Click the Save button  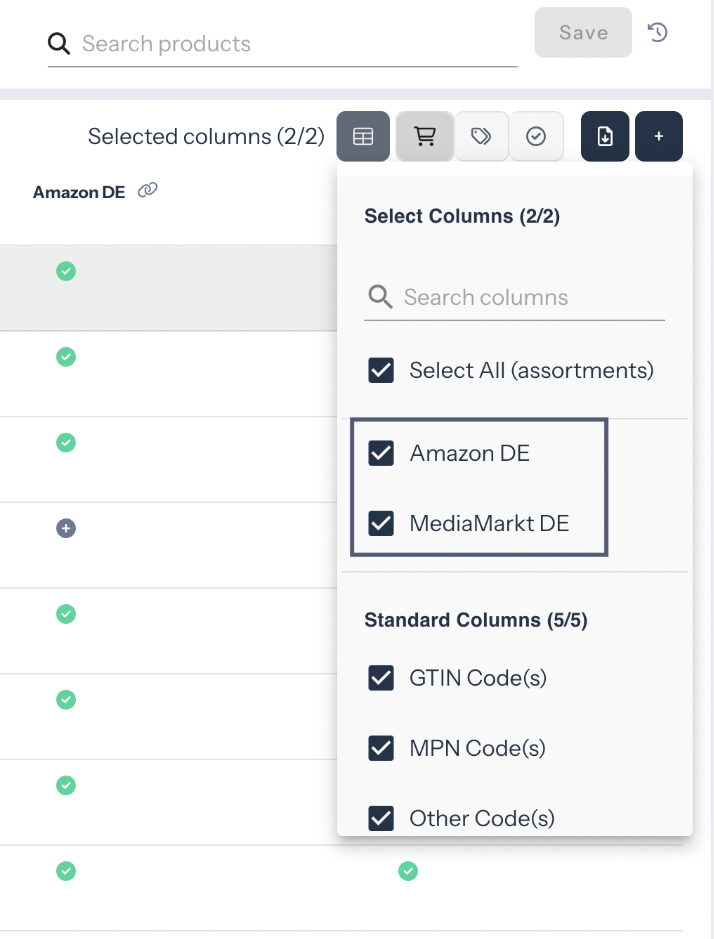tap(583, 33)
